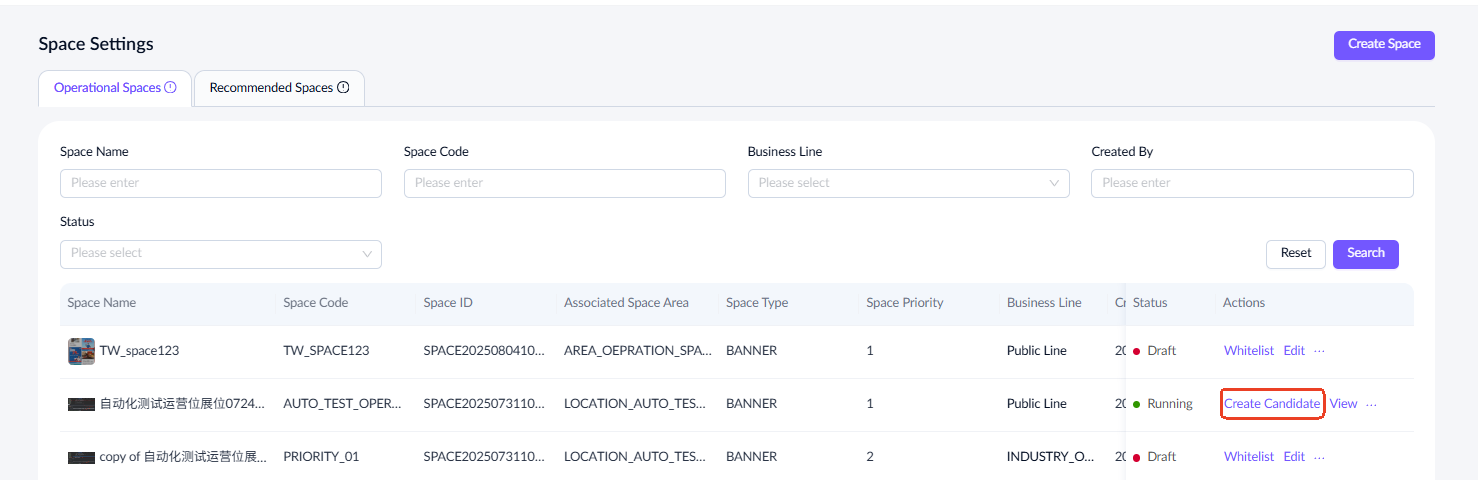Expand the Business Line dropdown
This screenshot has height=480, width=1478.
(908, 183)
